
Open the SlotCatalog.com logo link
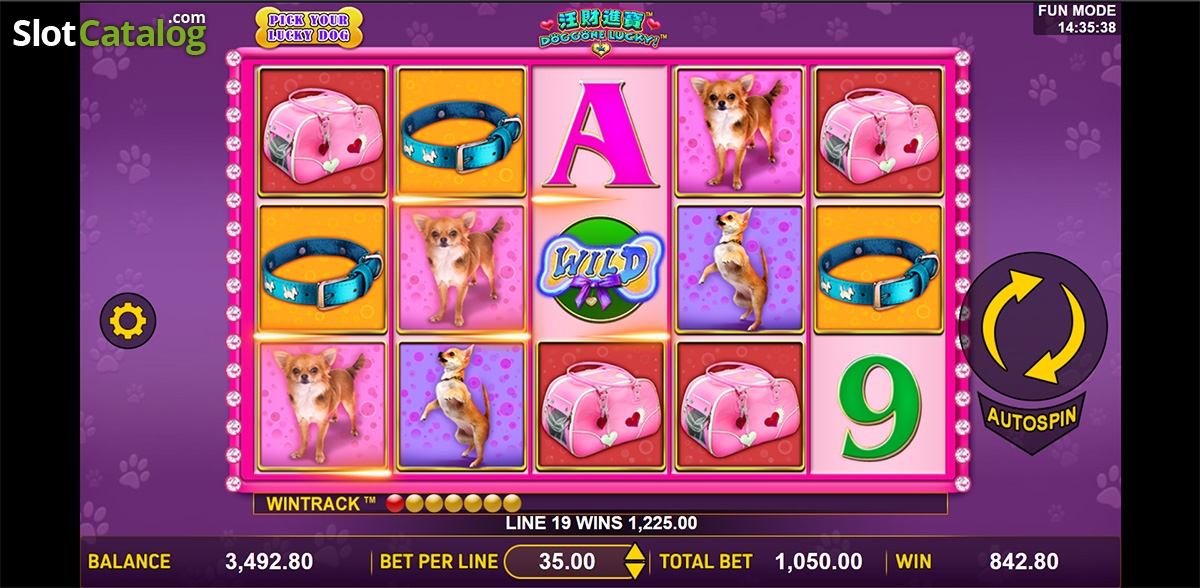click(109, 32)
